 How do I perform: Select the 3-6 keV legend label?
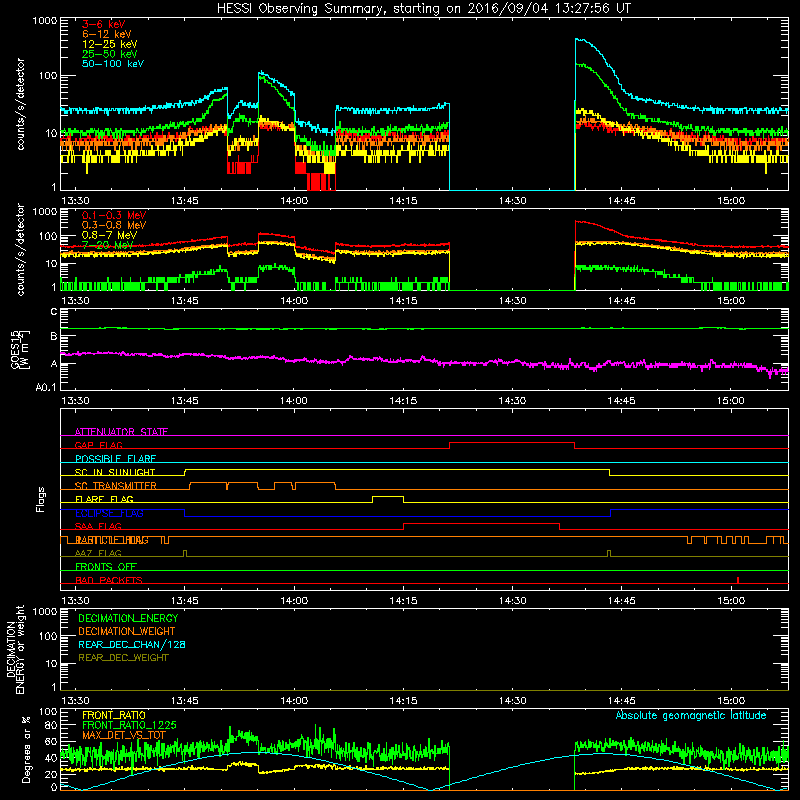click(103, 24)
